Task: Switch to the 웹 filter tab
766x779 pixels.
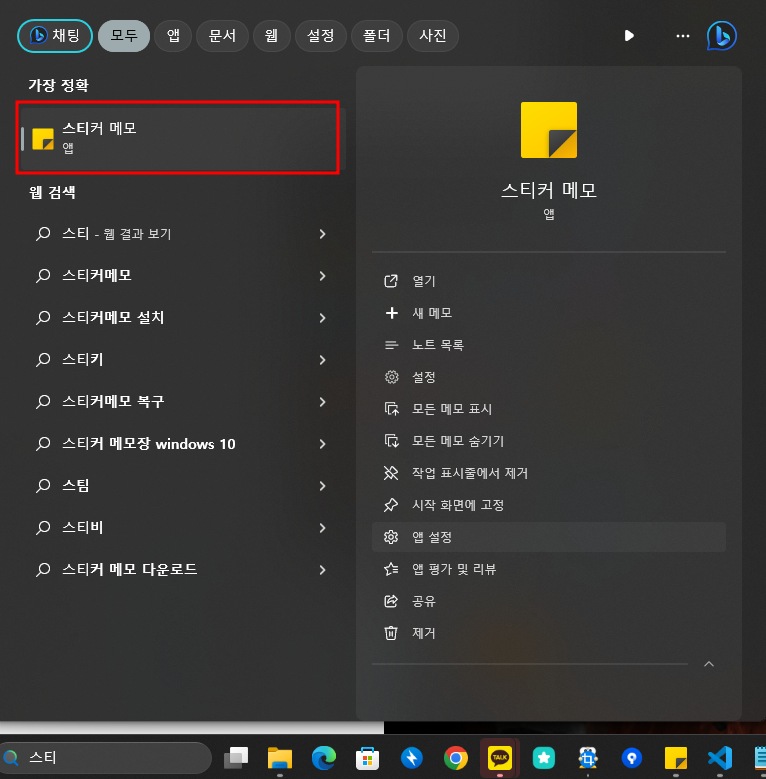Action: point(271,36)
